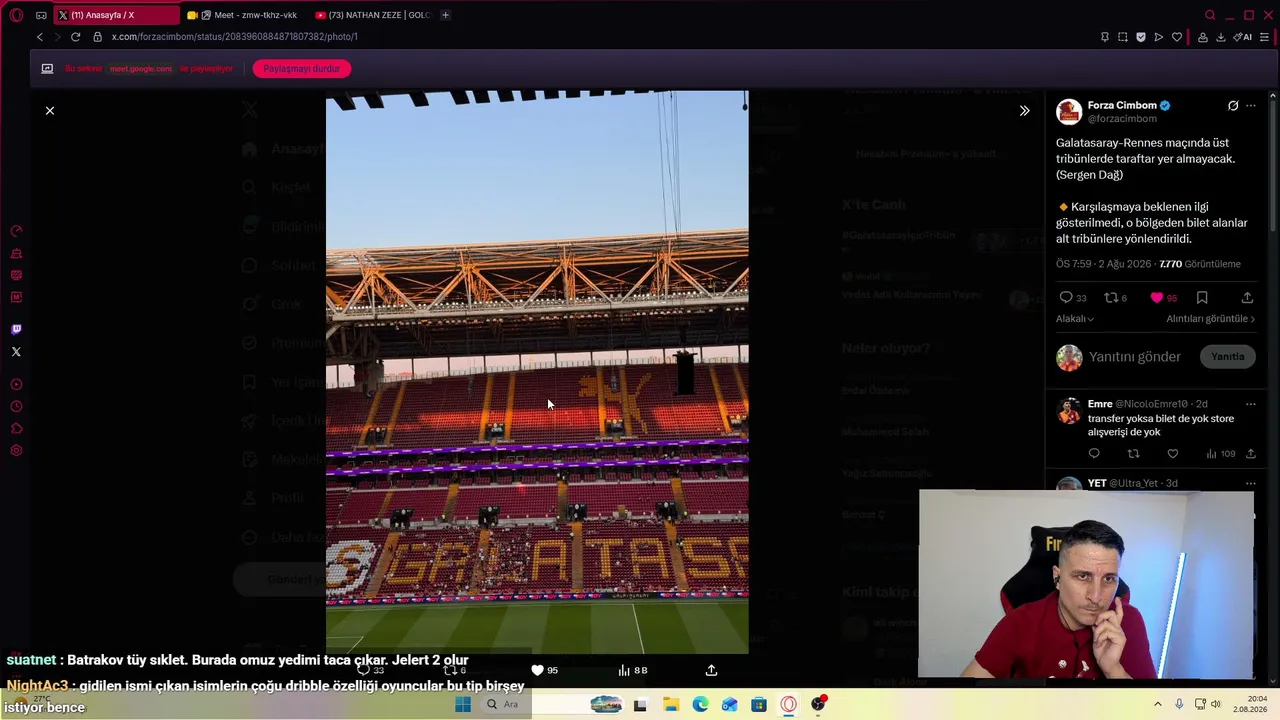Click the Yanıtla reply button

point(1227,357)
